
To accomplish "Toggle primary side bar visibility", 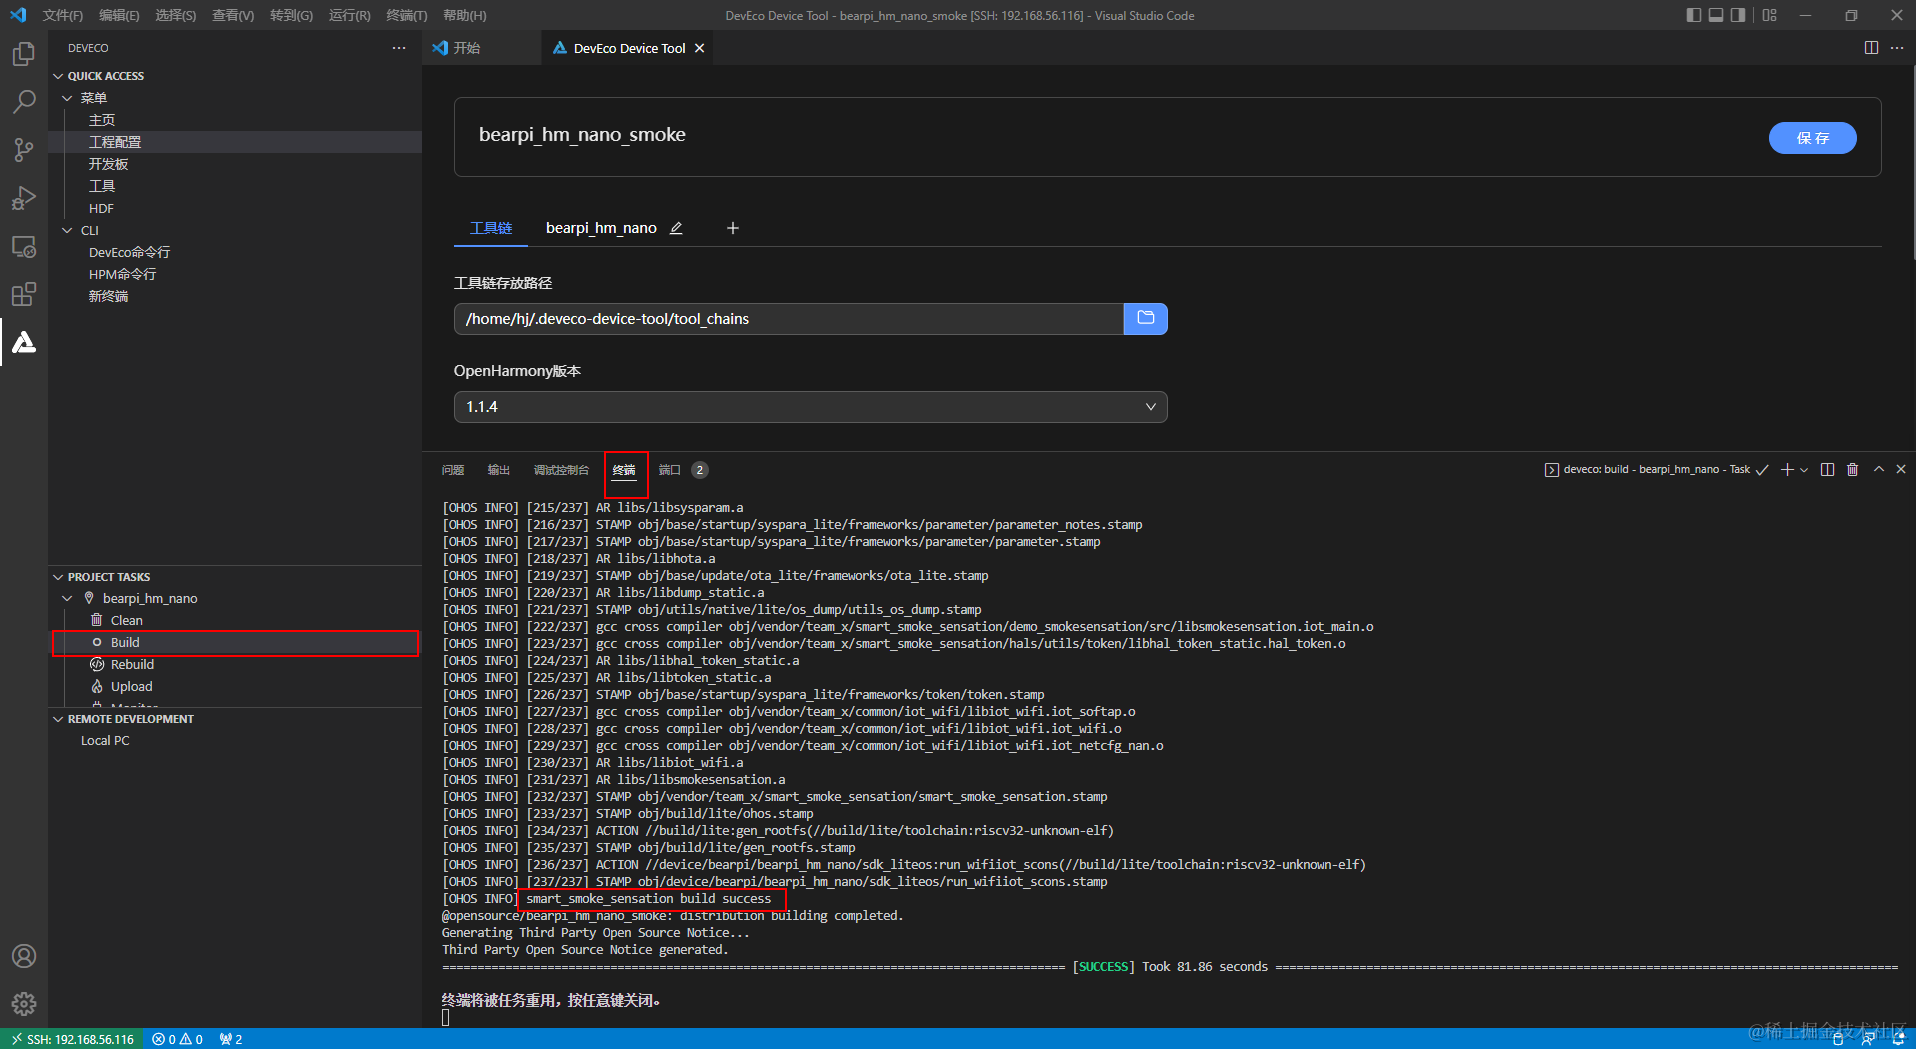I will pos(1694,15).
